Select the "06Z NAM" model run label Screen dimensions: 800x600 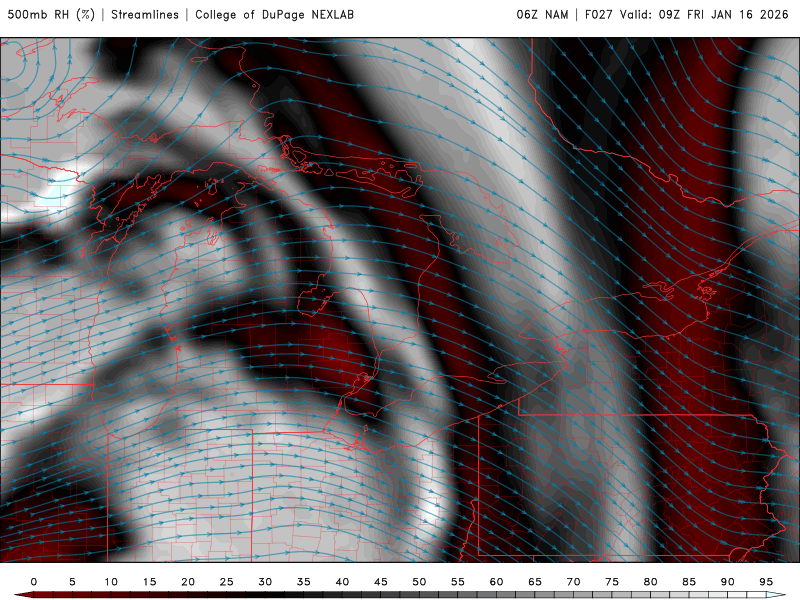tap(542, 14)
